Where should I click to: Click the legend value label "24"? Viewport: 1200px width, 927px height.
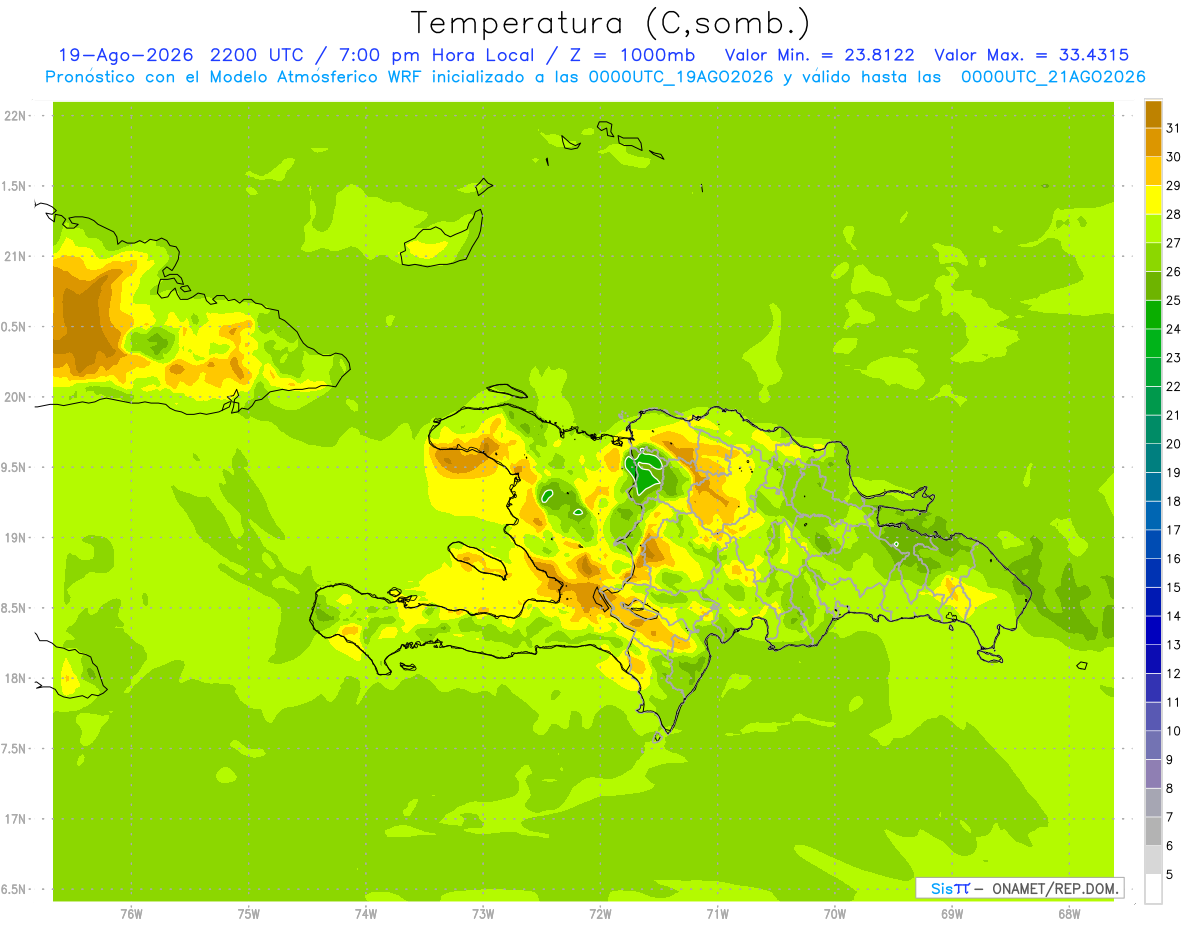pyautogui.click(x=1174, y=329)
